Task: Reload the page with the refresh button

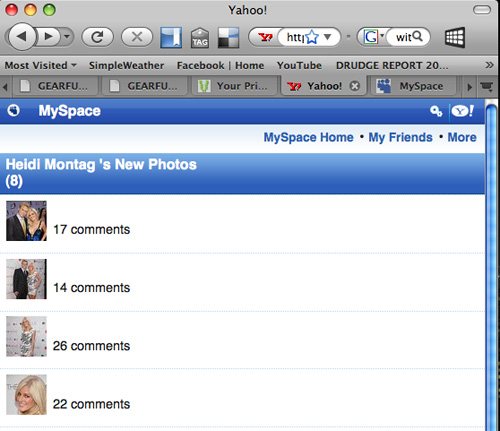Action: point(97,37)
